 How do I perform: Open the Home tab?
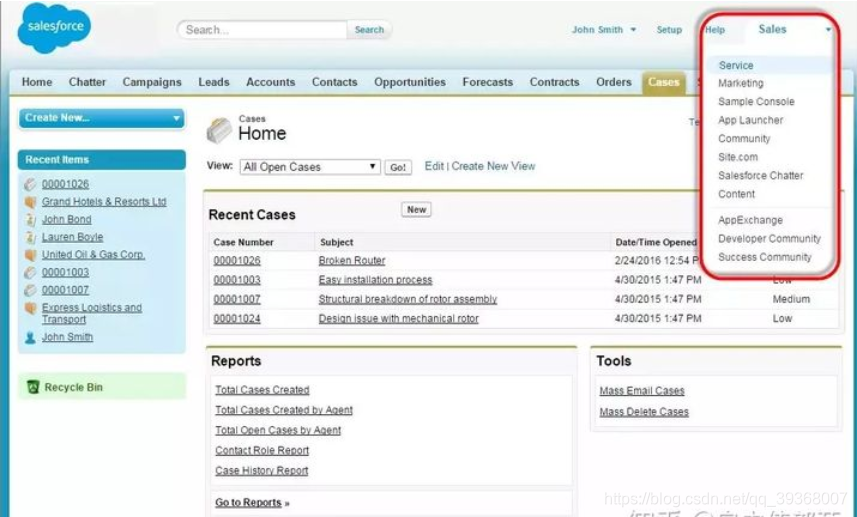click(37, 82)
